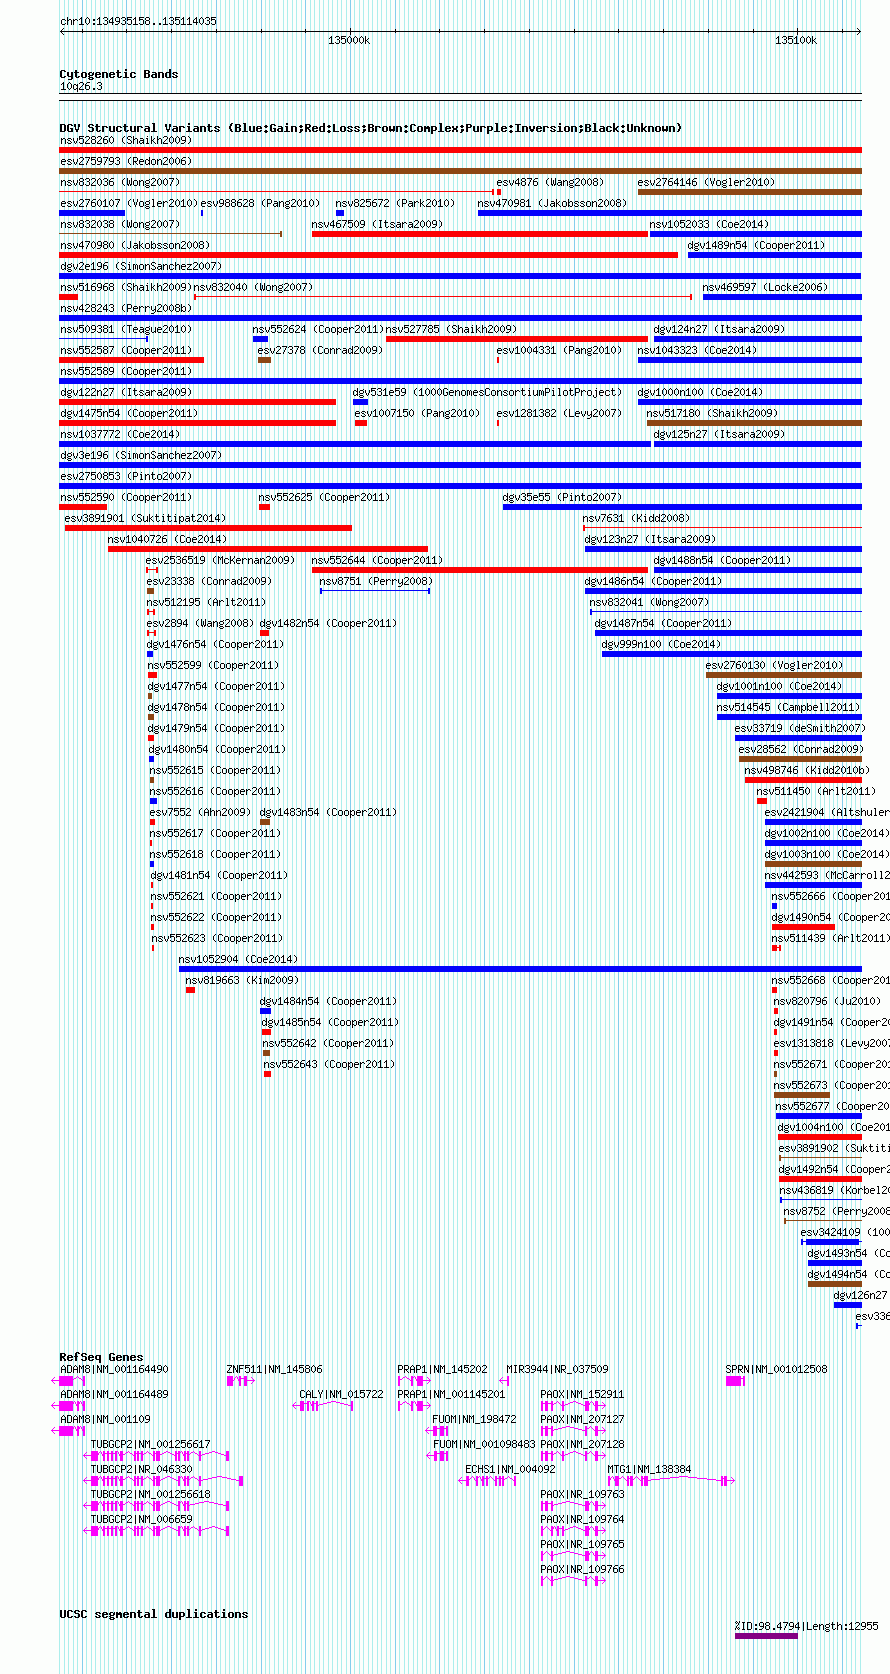Select the UCSC segmental duplications track title

154,1614
